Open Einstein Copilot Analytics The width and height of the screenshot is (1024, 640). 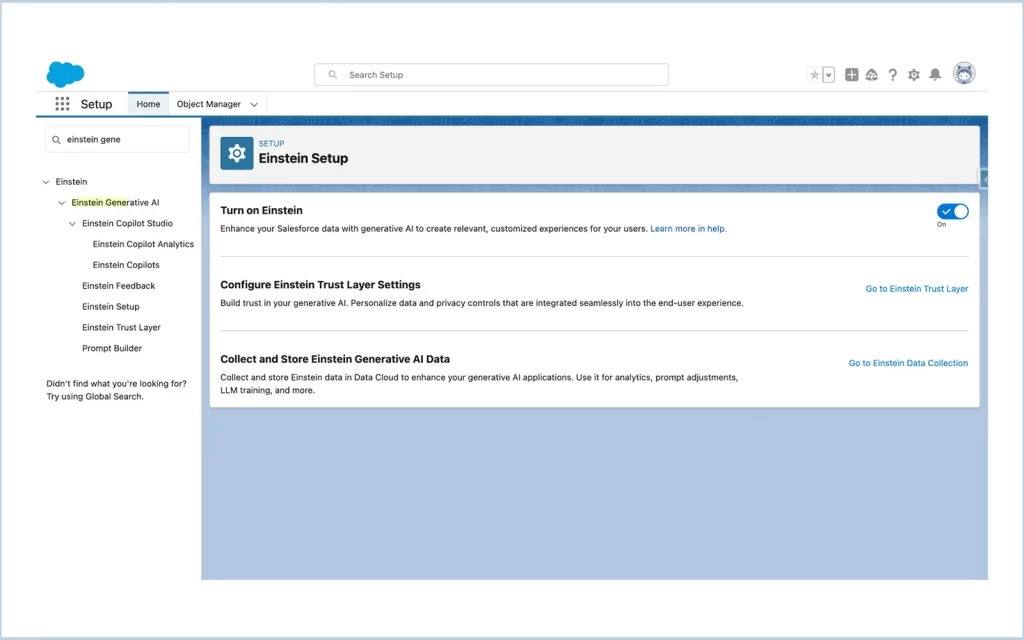(143, 244)
